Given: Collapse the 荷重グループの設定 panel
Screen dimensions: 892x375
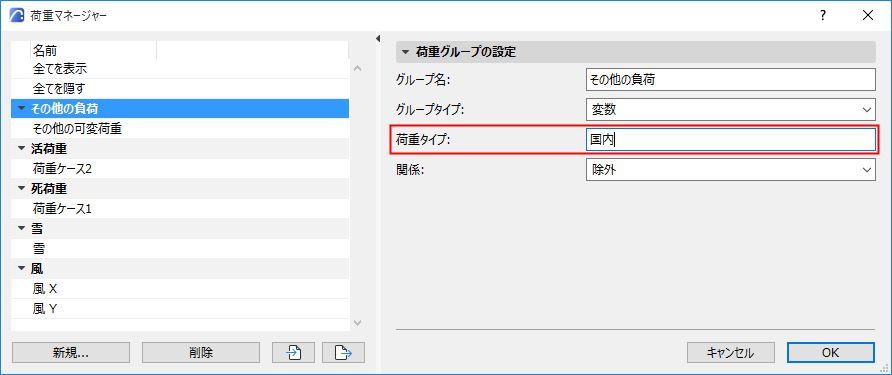Looking at the screenshot, I should [405, 52].
